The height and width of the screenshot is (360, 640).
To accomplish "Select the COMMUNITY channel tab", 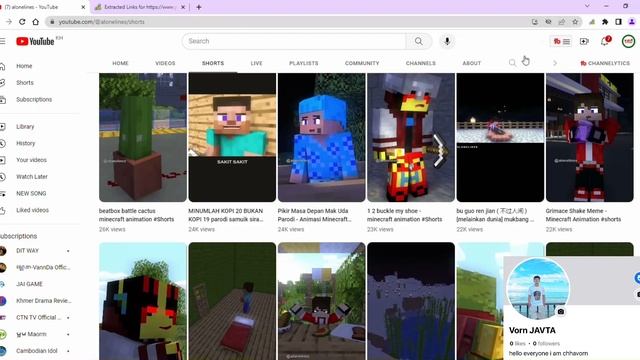I will [362, 63].
